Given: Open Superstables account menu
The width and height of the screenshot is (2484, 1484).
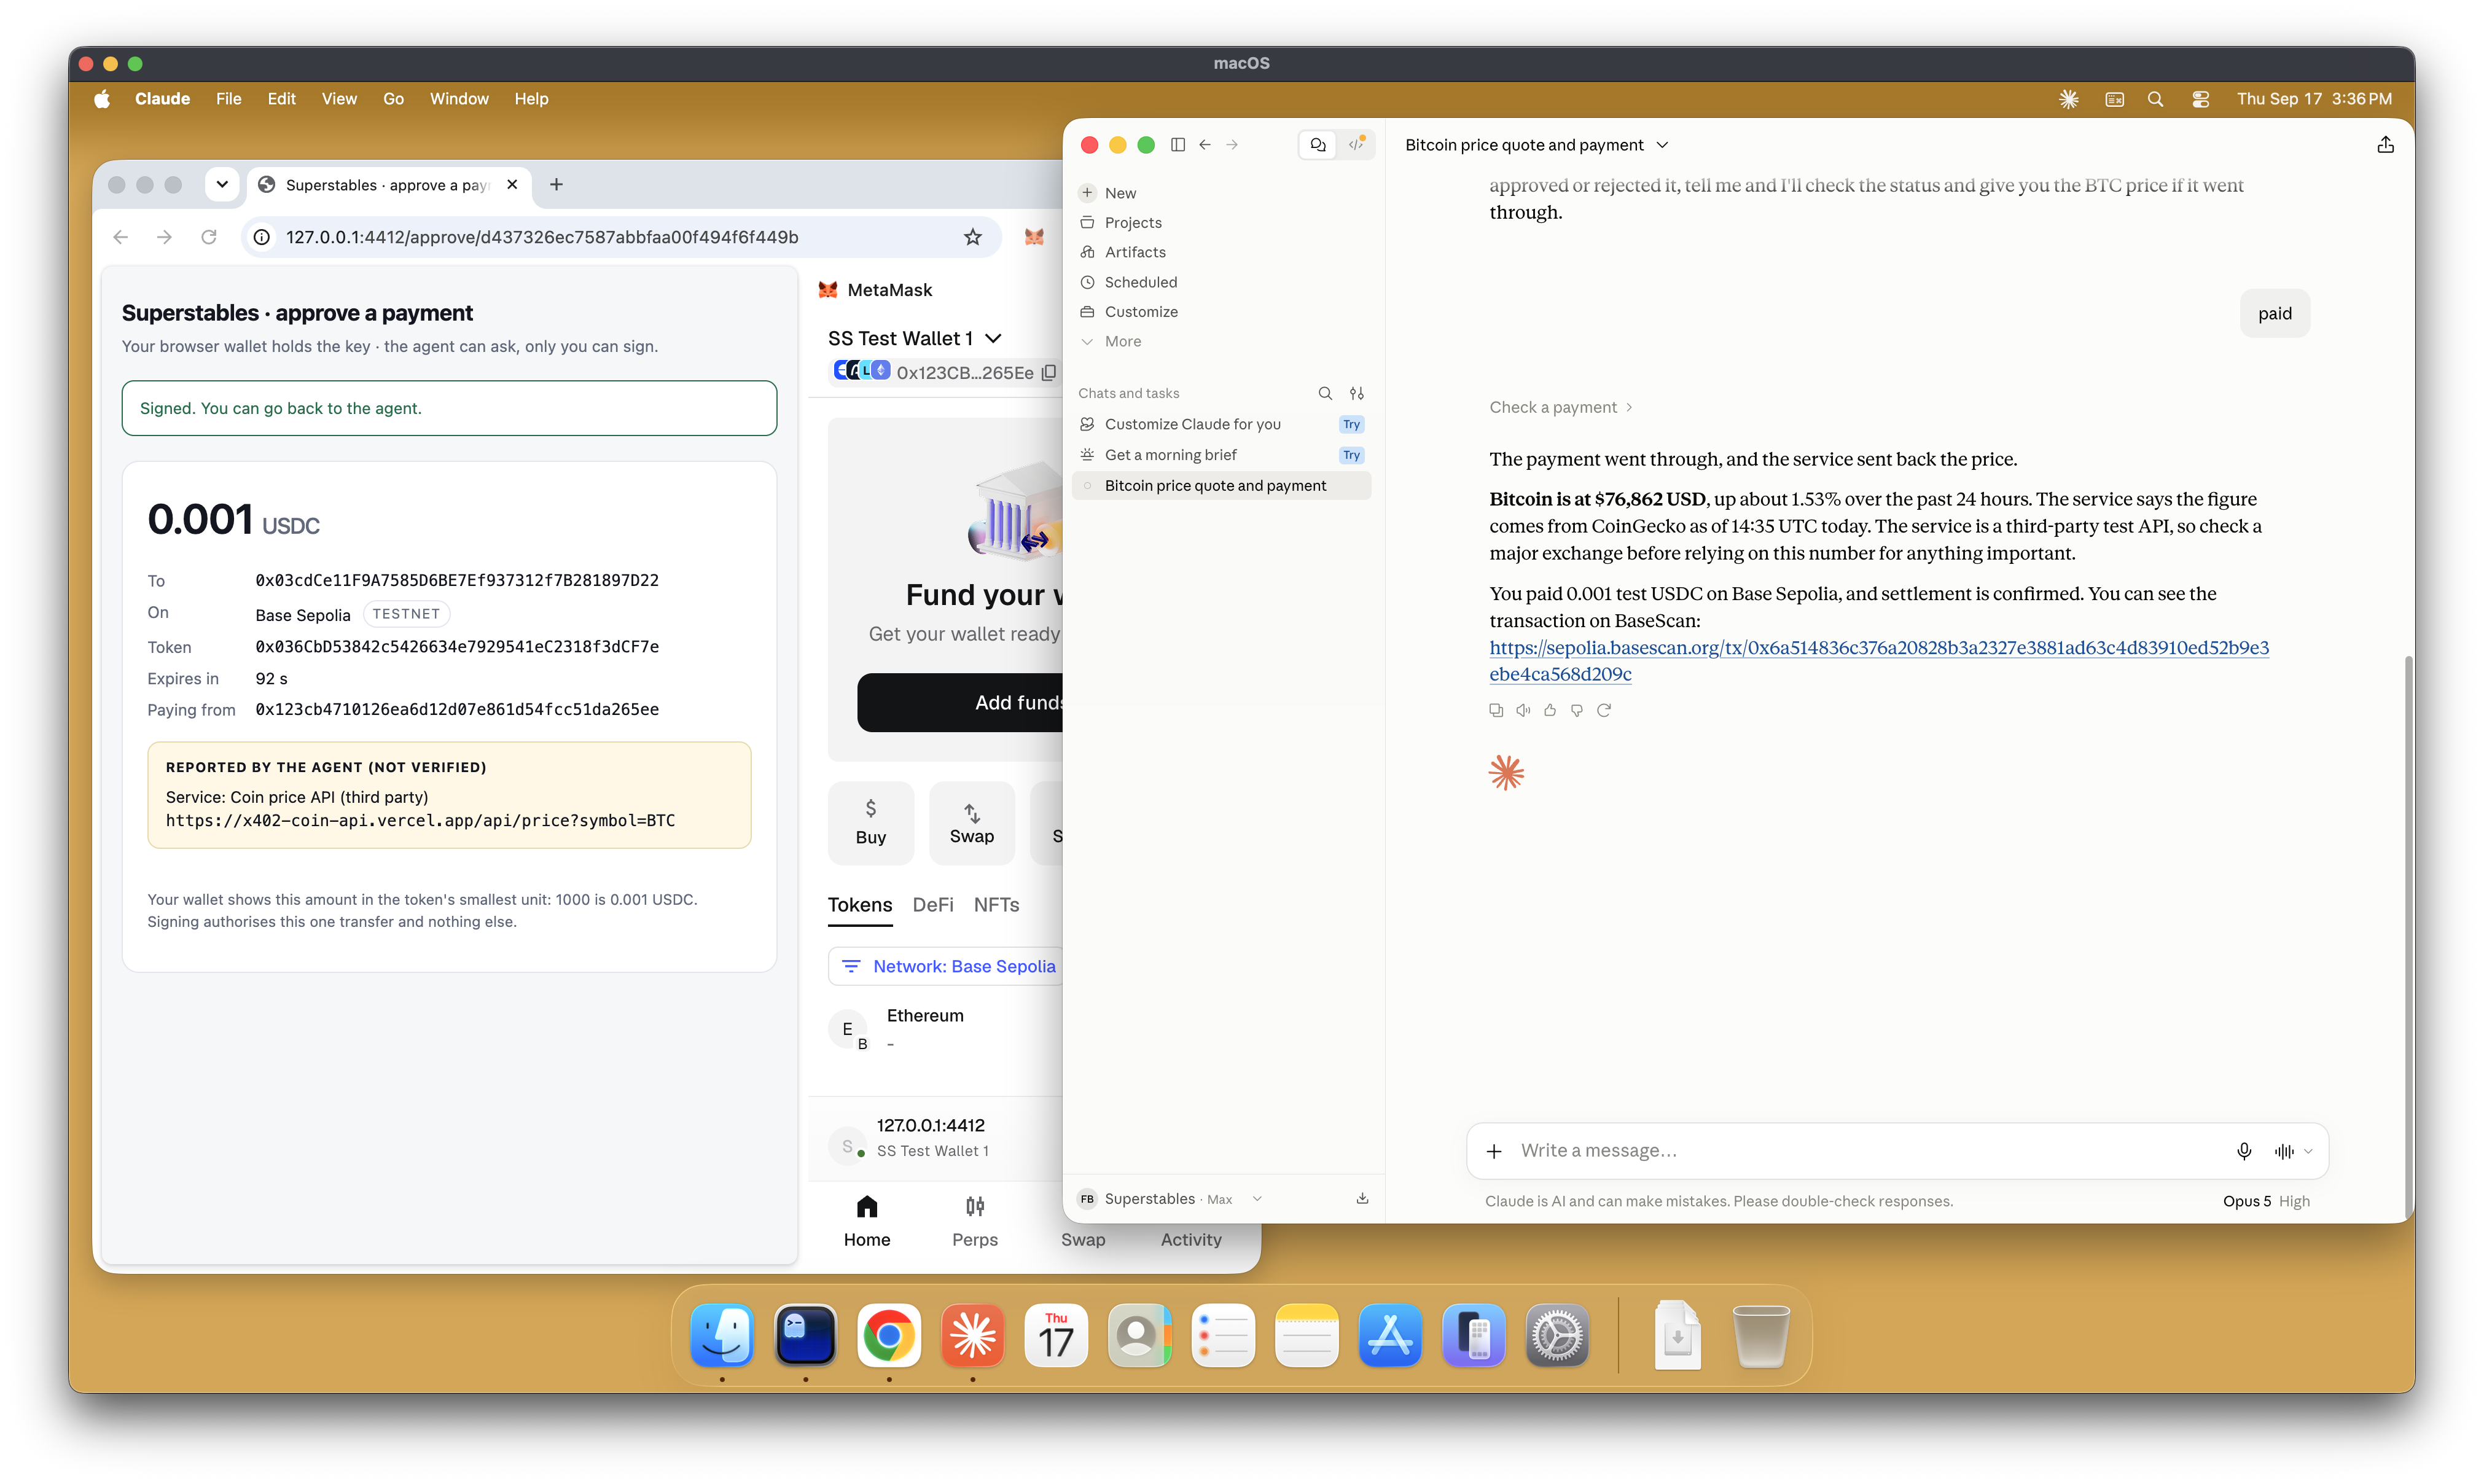Looking at the screenshot, I should point(1170,1199).
